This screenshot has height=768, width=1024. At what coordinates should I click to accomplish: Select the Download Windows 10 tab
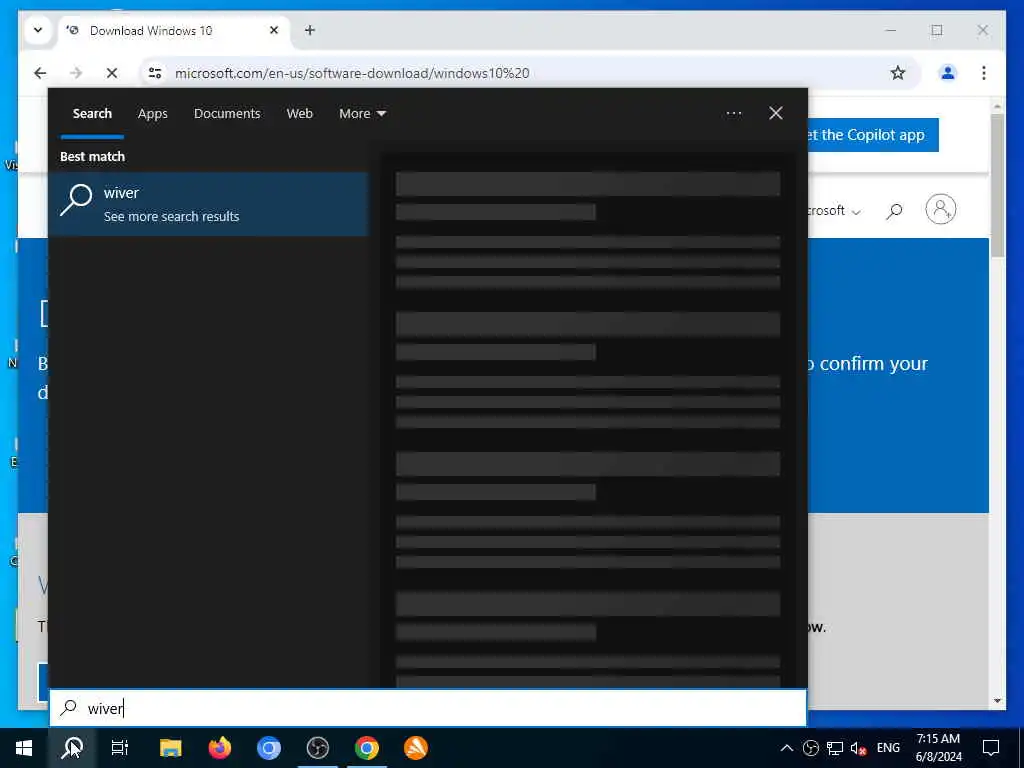pos(175,31)
